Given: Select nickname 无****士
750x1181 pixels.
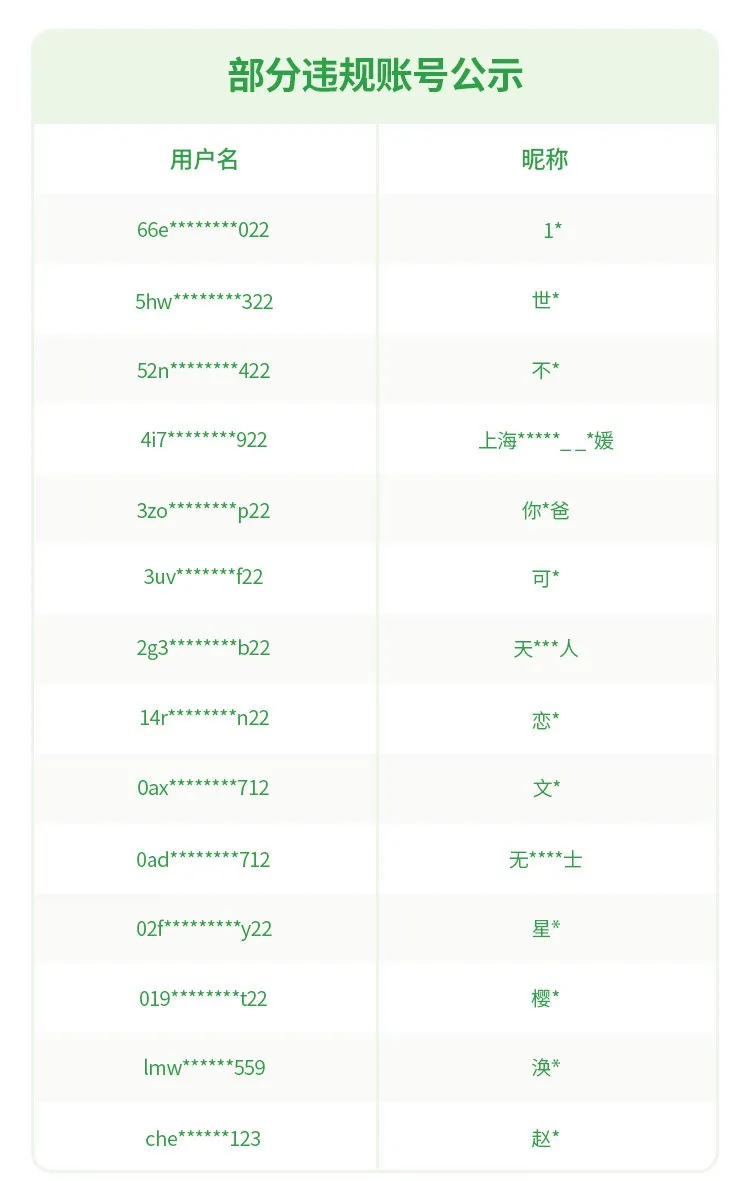Looking at the screenshot, I should (546, 859).
